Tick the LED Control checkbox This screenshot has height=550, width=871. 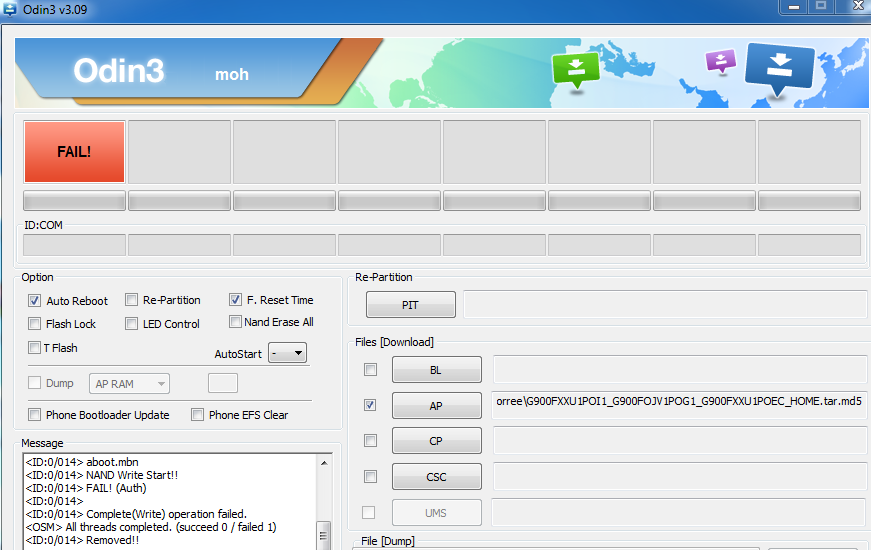(x=131, y=323)
